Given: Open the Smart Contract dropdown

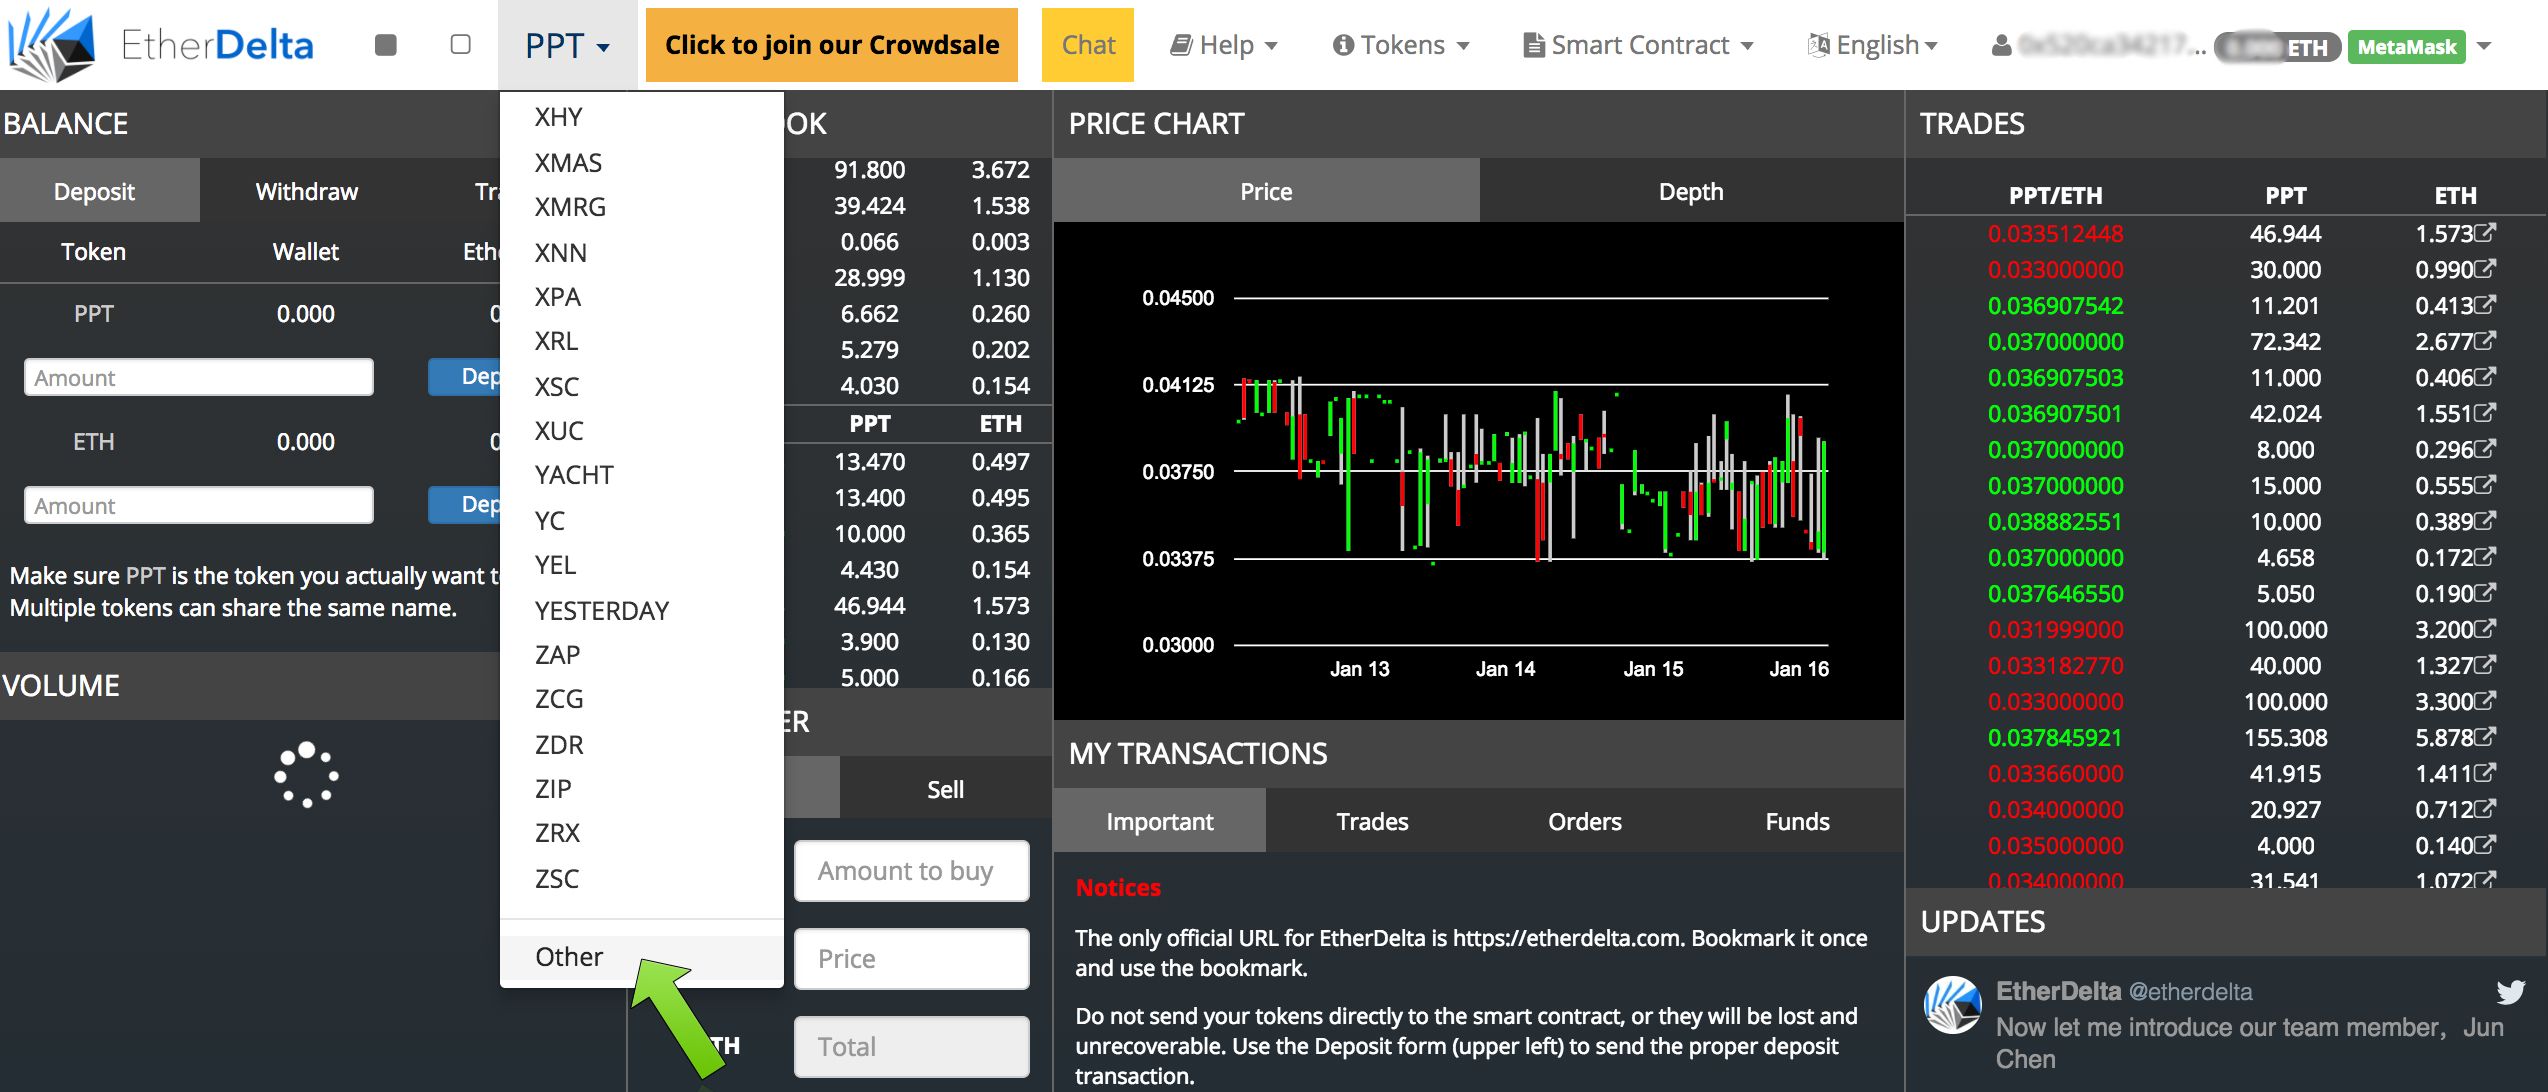Looking at the screenshot, I should [x=1638, y=45].
